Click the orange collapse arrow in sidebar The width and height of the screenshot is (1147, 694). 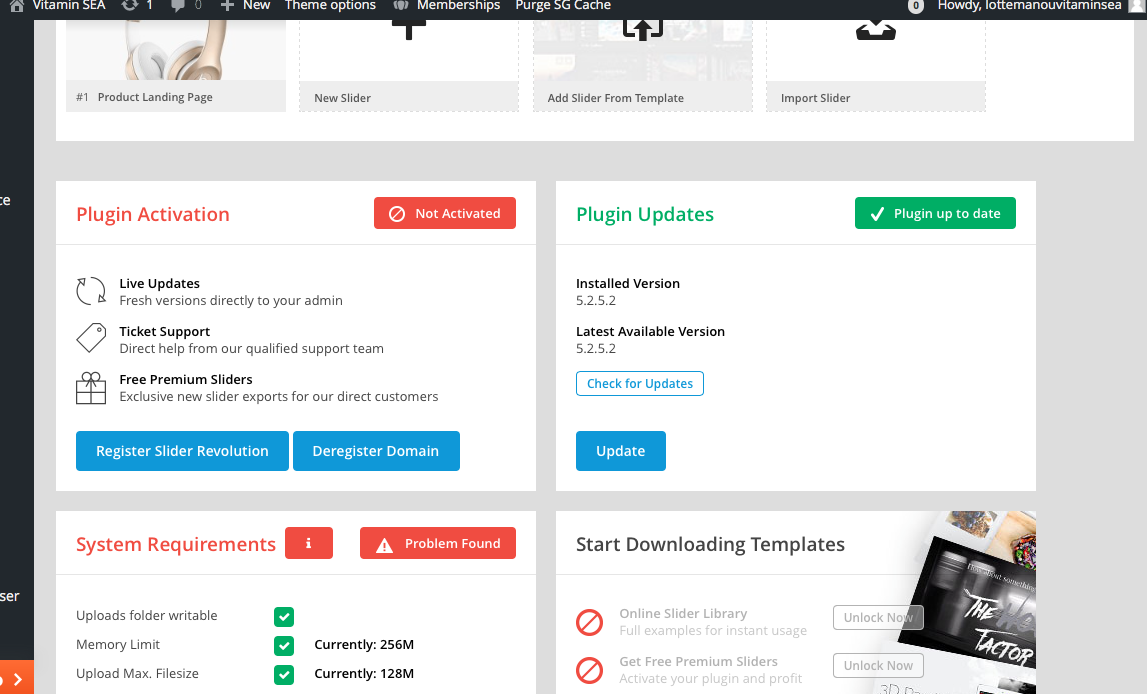(17, 678)
